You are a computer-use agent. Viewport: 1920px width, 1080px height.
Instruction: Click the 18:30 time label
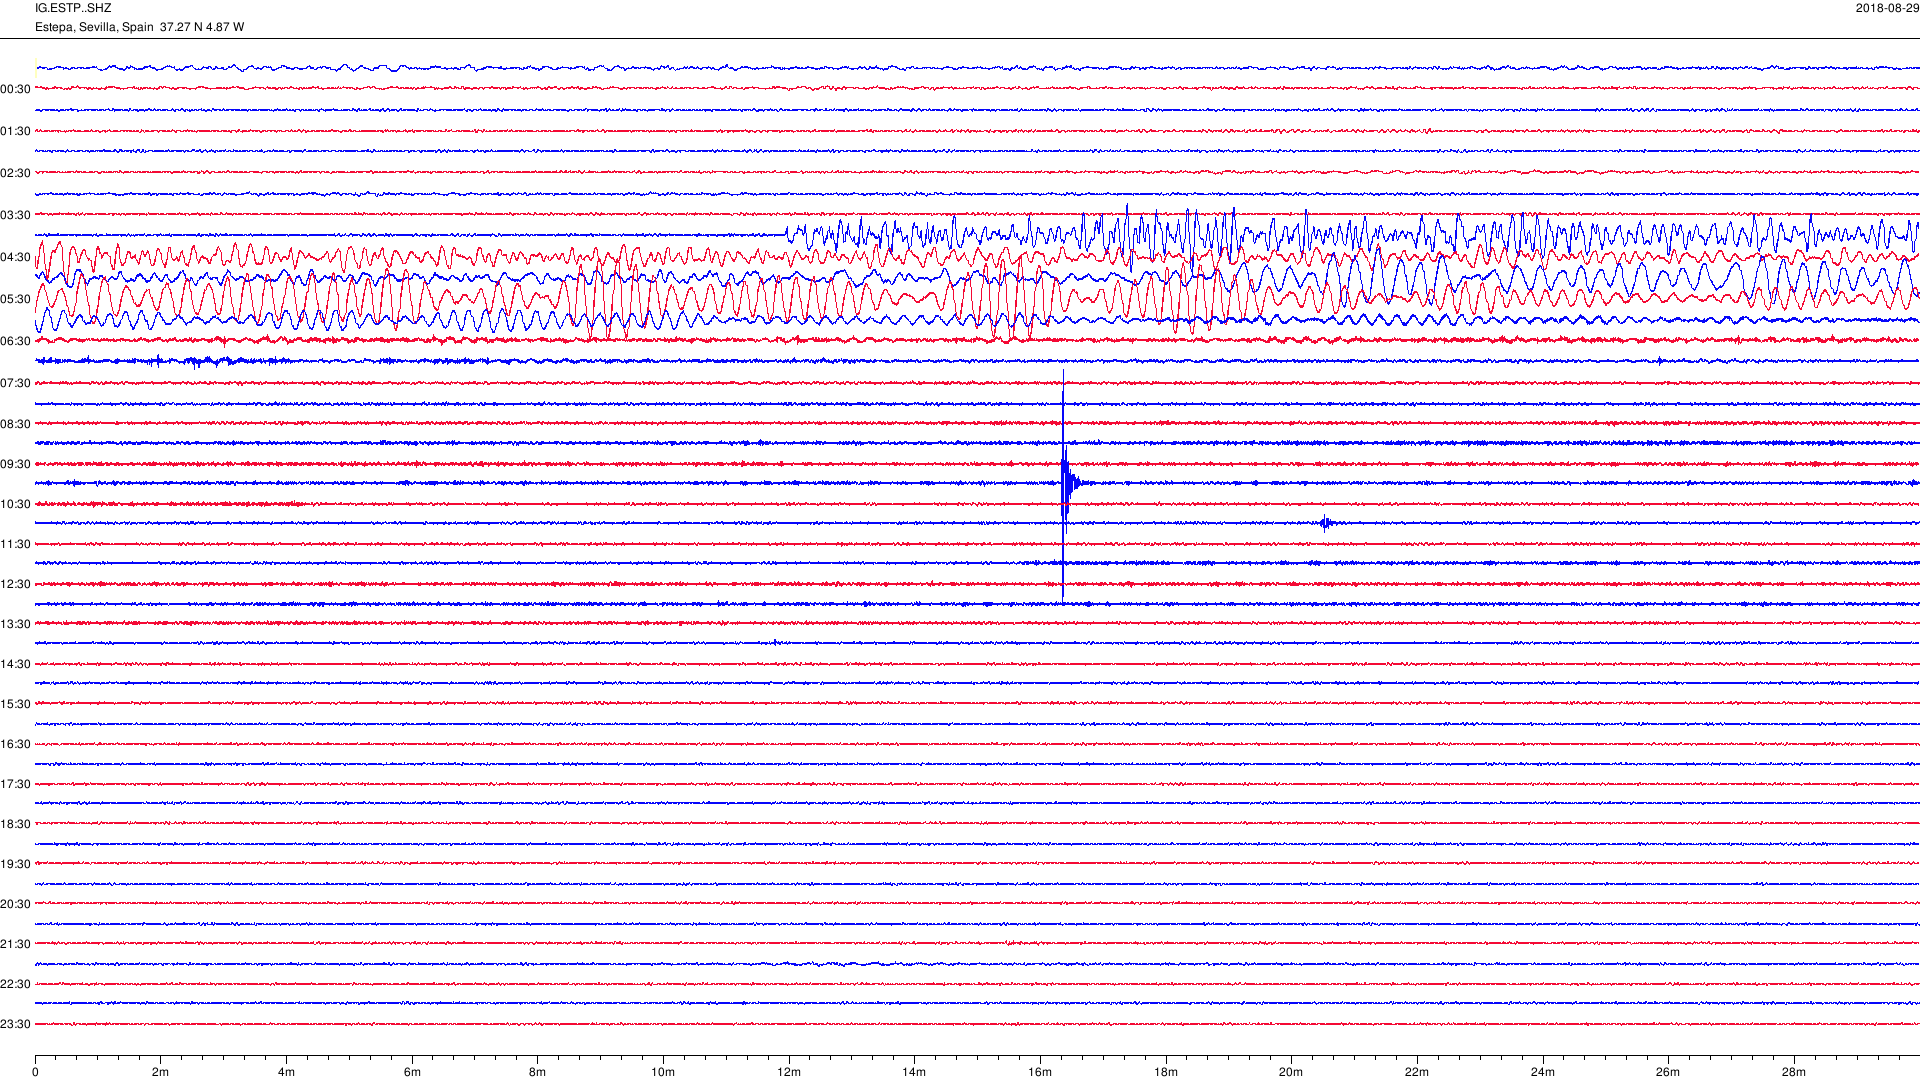point(15,824)
